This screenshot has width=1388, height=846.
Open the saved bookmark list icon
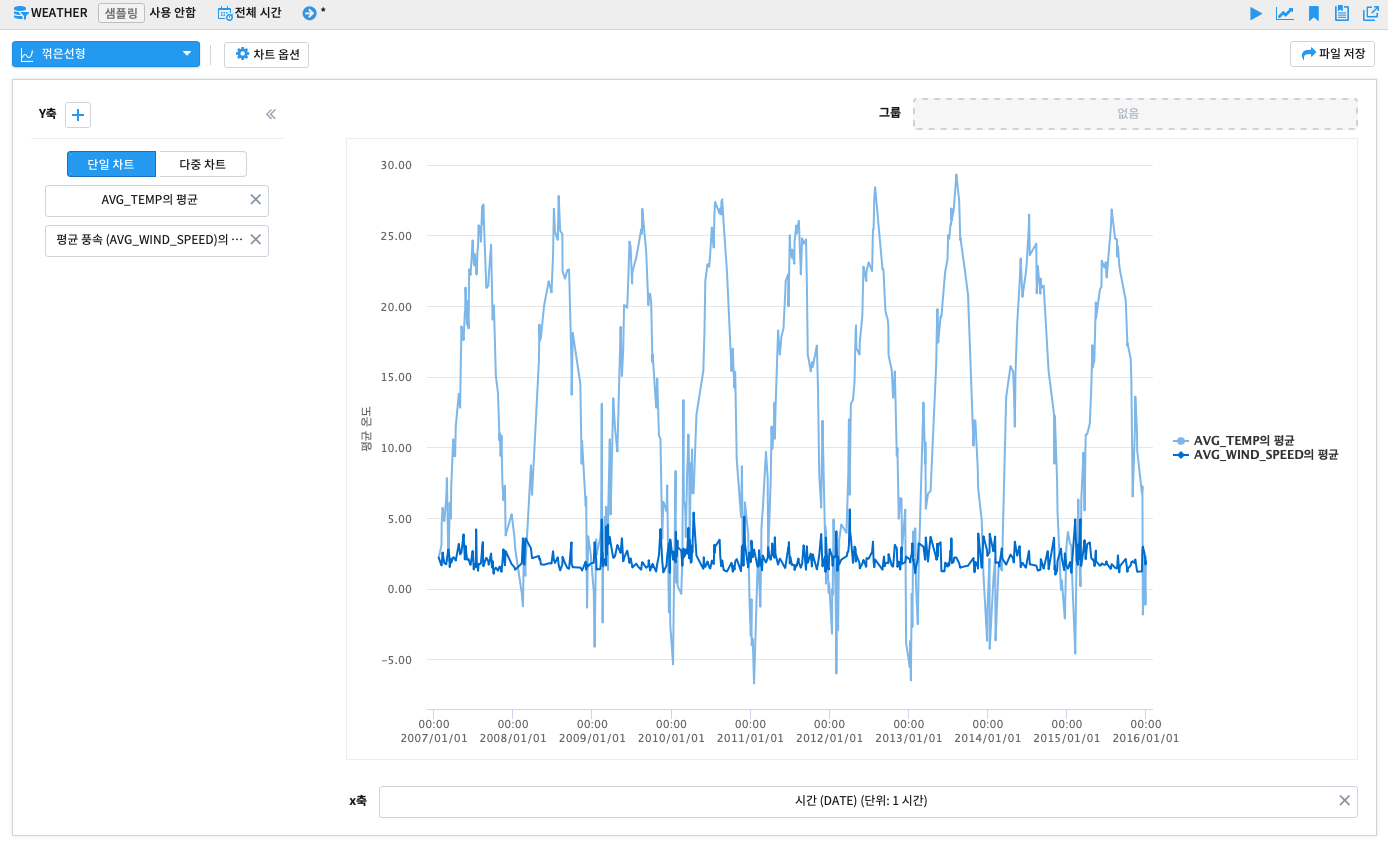tap(1342, 13)
